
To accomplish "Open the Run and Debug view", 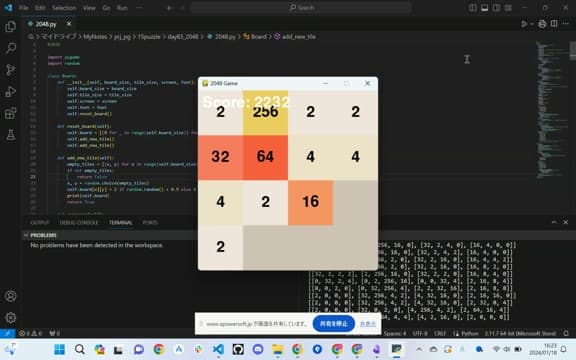I will [11, 91].
